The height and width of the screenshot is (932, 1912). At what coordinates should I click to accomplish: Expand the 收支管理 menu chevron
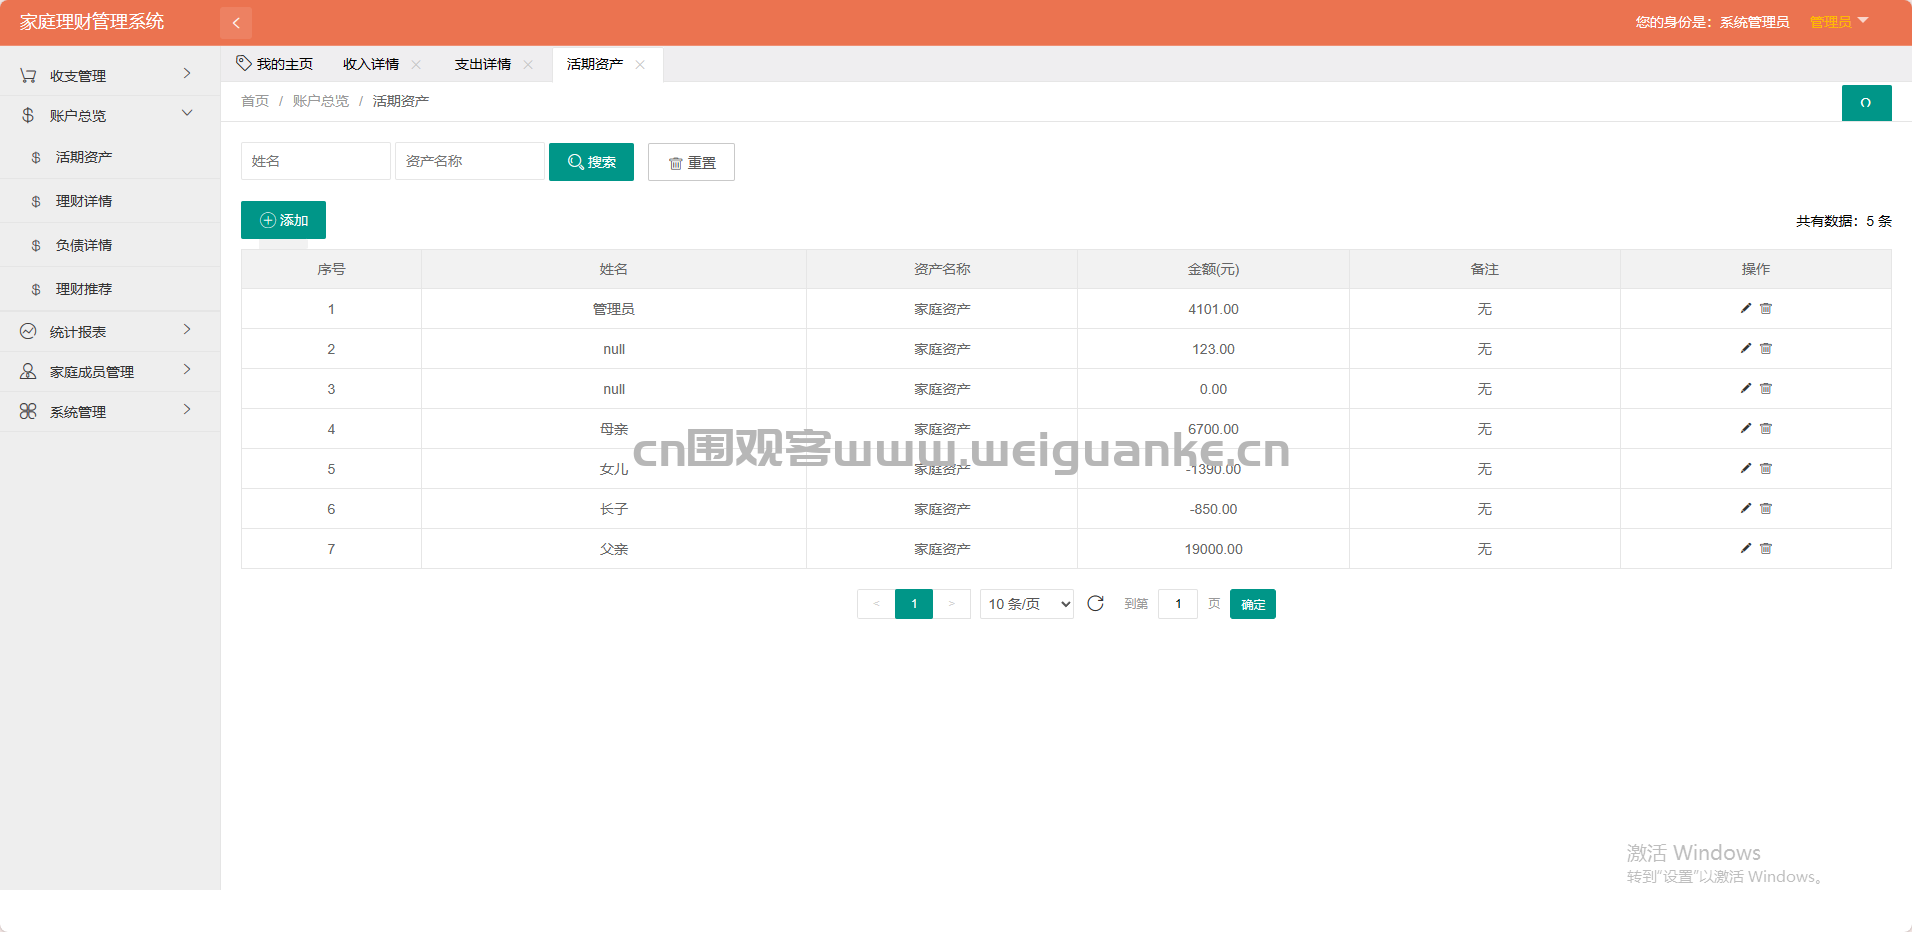pos(187,74)
